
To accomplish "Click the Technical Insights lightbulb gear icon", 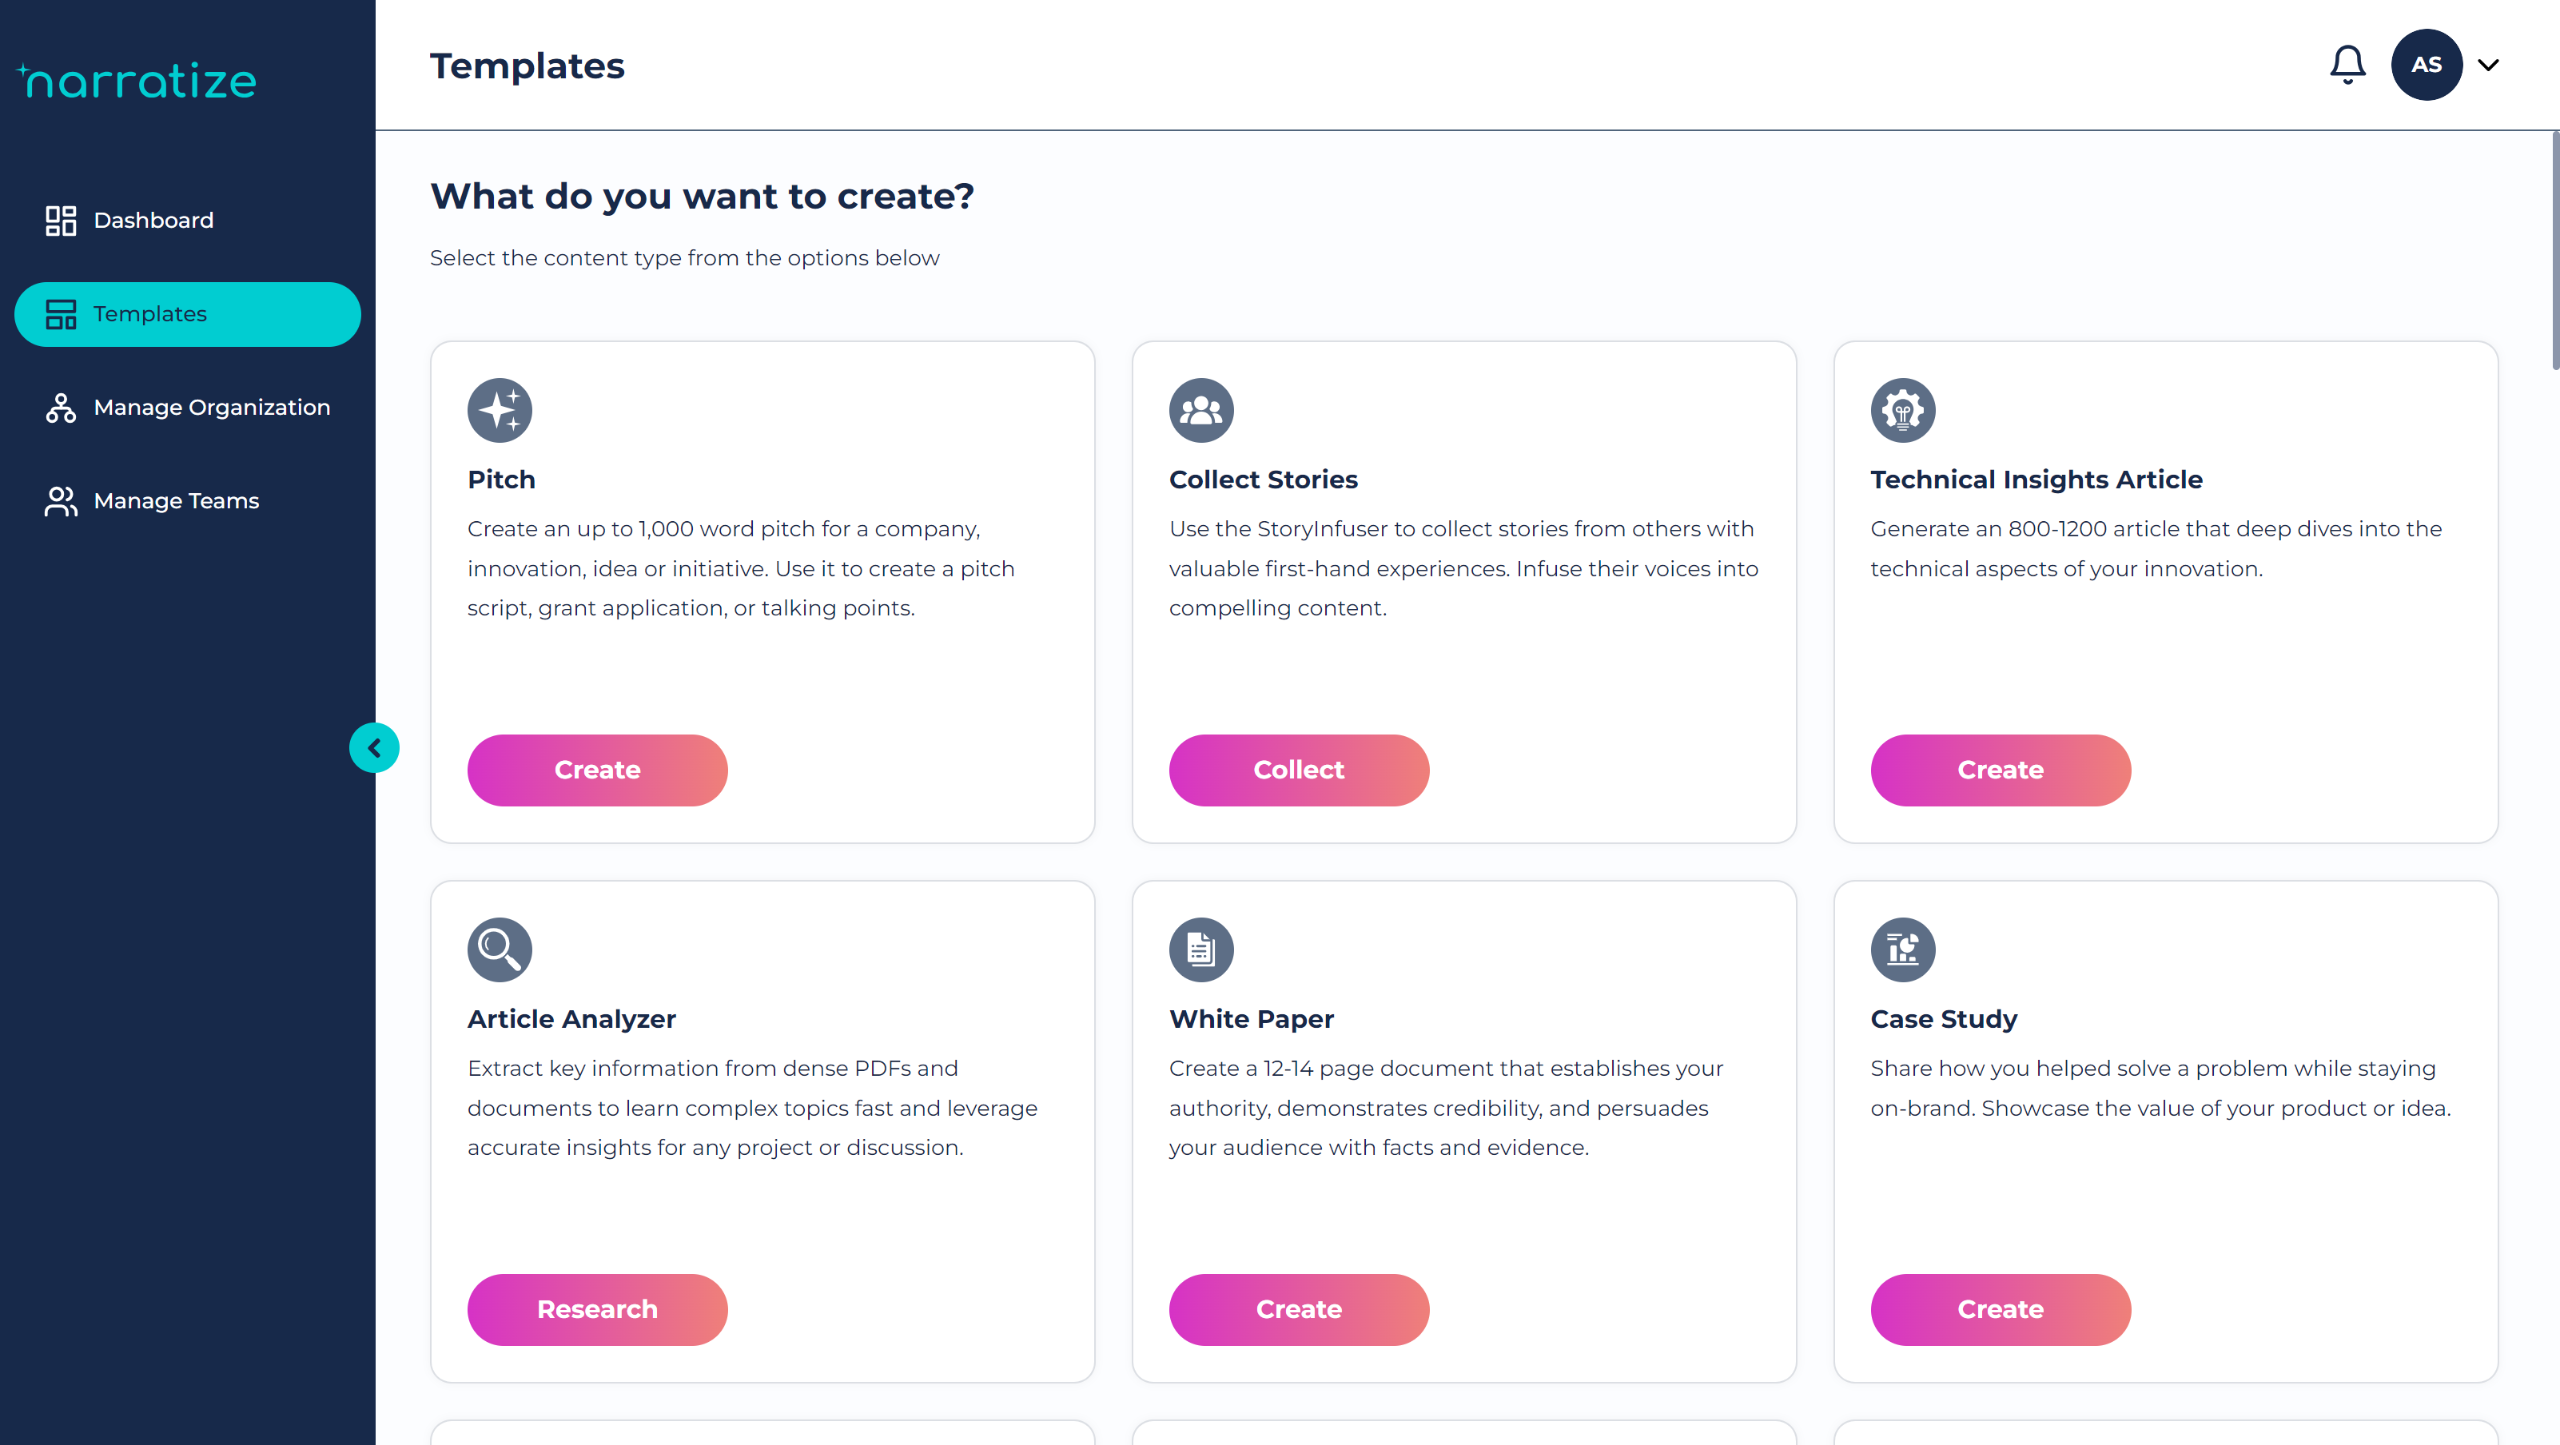I will (1902, 410).
